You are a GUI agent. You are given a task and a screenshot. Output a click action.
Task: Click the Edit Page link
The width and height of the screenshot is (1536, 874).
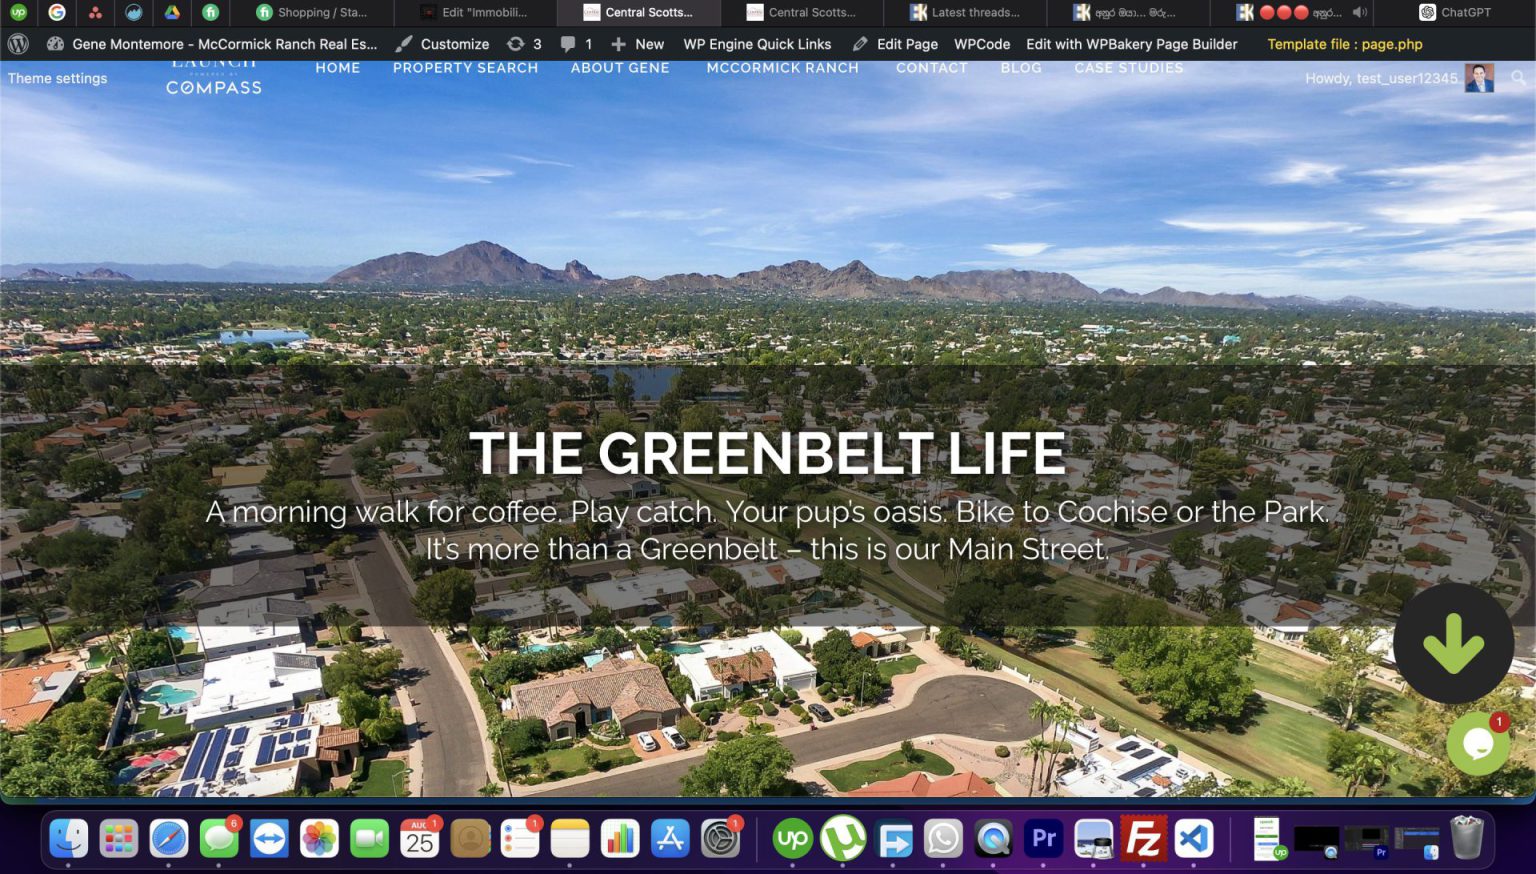[895, 44]
